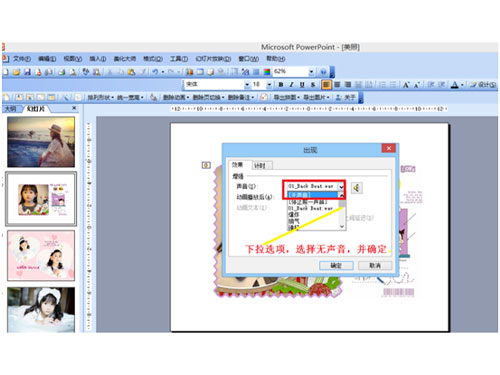The height and width of the screenshot is (375, 500).
Task: Open the 插入 menu
Action: point(97,59)
